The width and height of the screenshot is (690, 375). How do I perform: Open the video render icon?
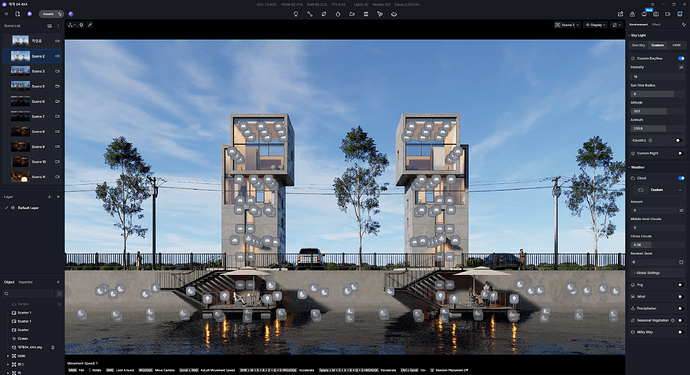668,14
